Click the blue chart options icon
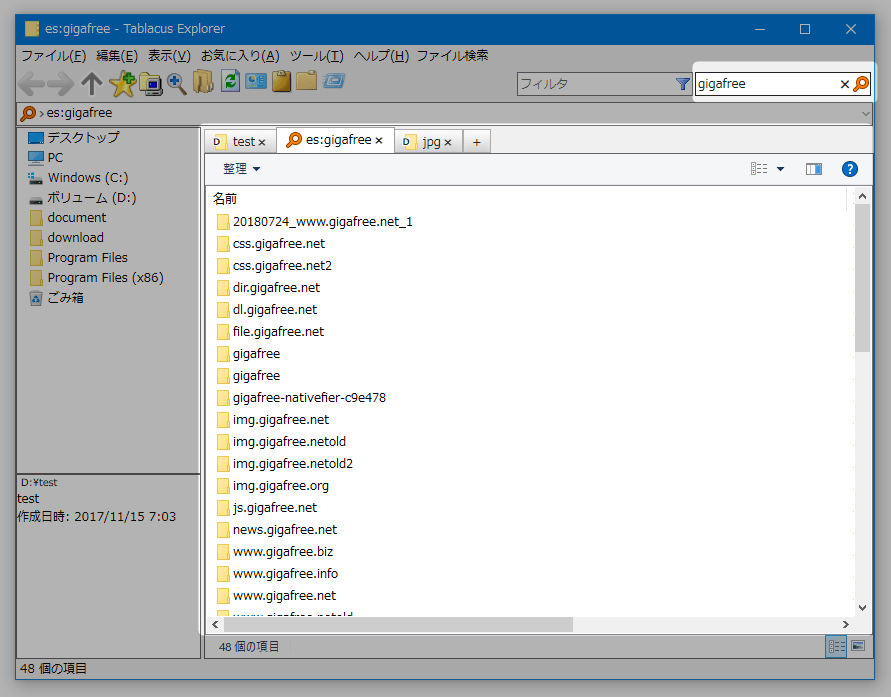Viewport: 891px width, 697px height. pos(256,81)
